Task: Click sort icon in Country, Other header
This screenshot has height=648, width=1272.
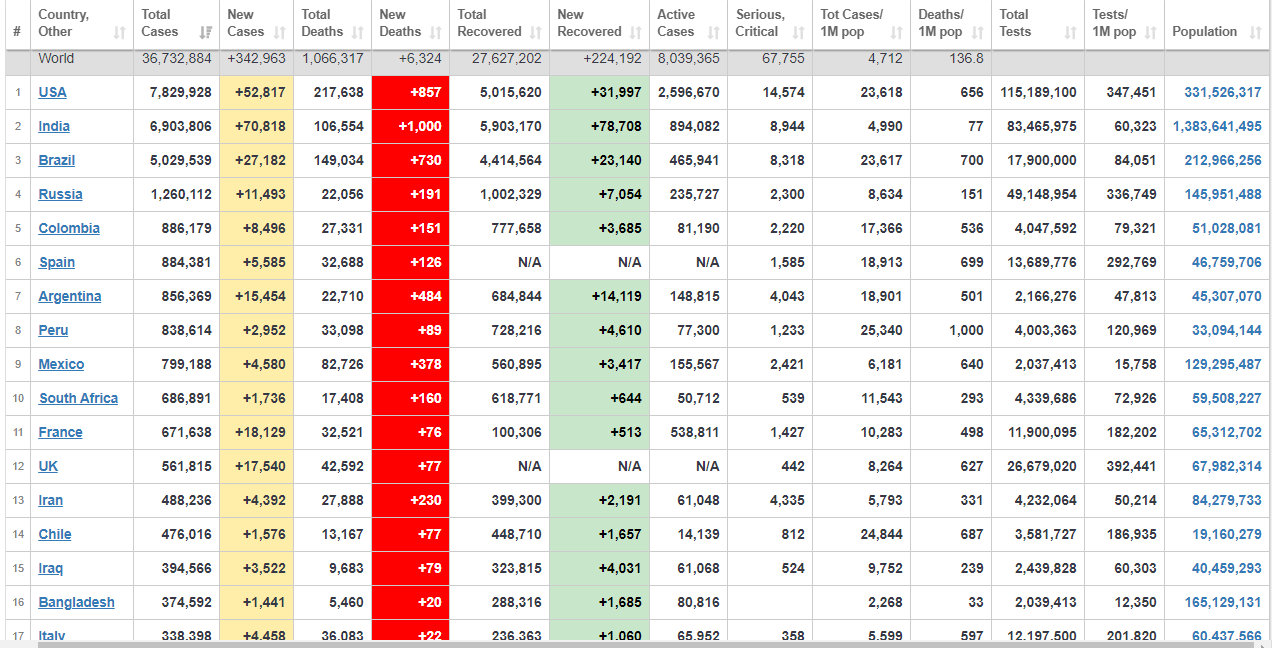Action: tap(120, 33)
